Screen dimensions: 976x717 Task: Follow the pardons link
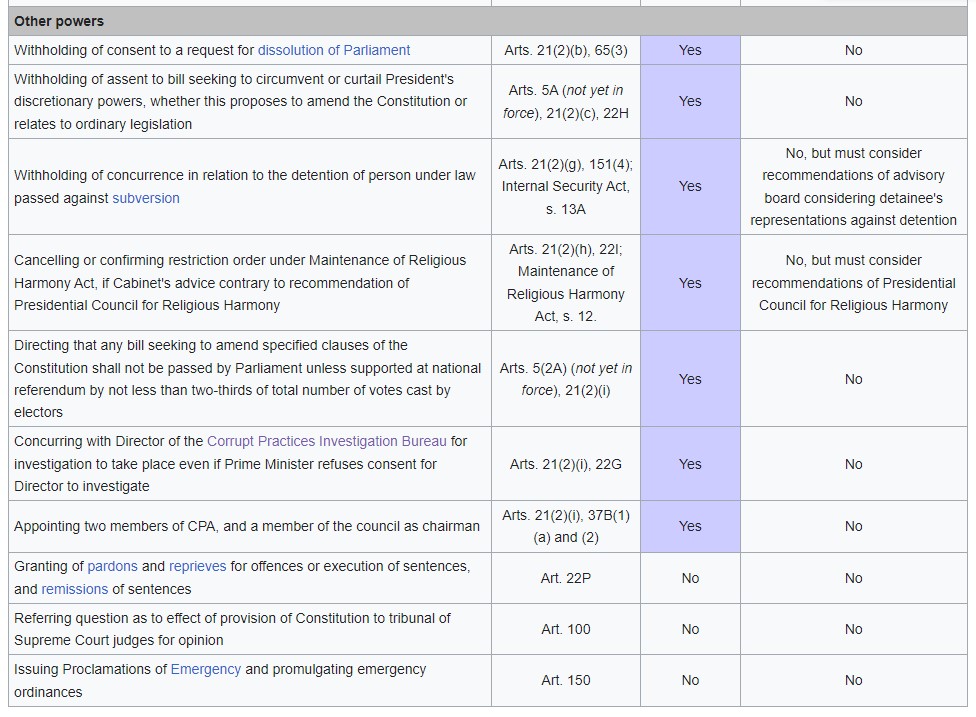(x=112, y=566)
